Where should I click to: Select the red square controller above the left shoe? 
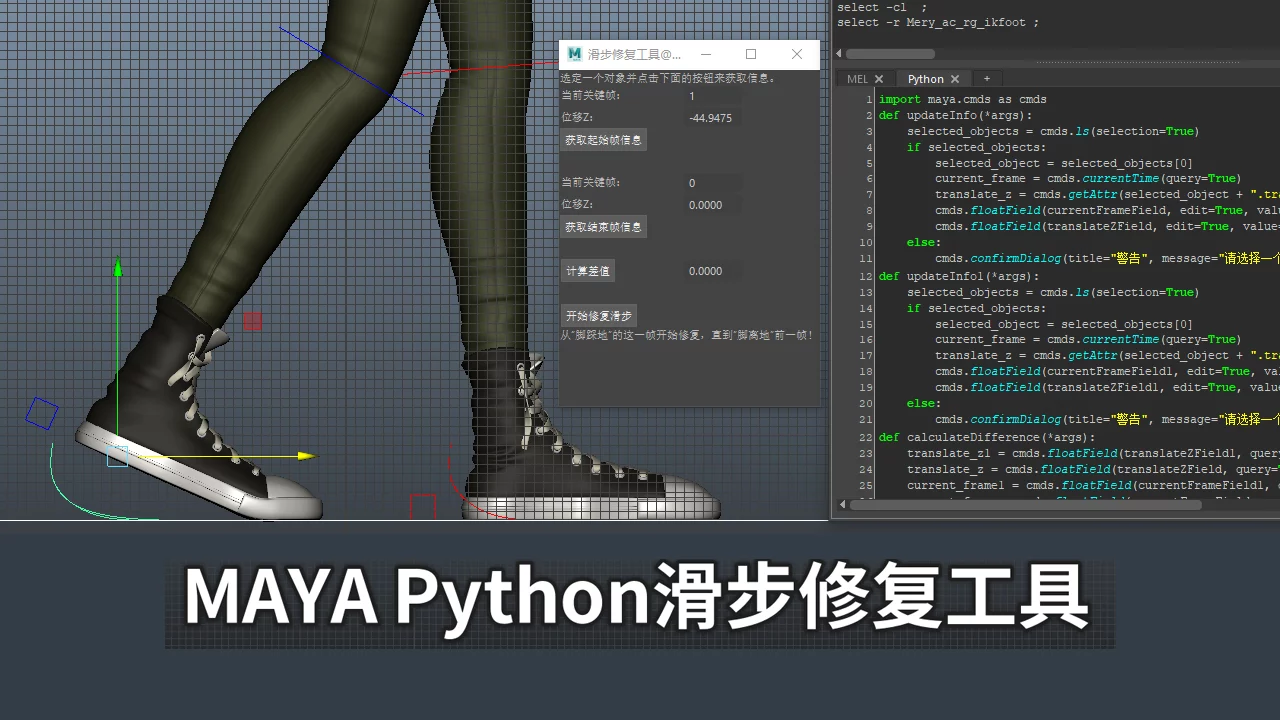pyautogui.click(x=252, y=321)
